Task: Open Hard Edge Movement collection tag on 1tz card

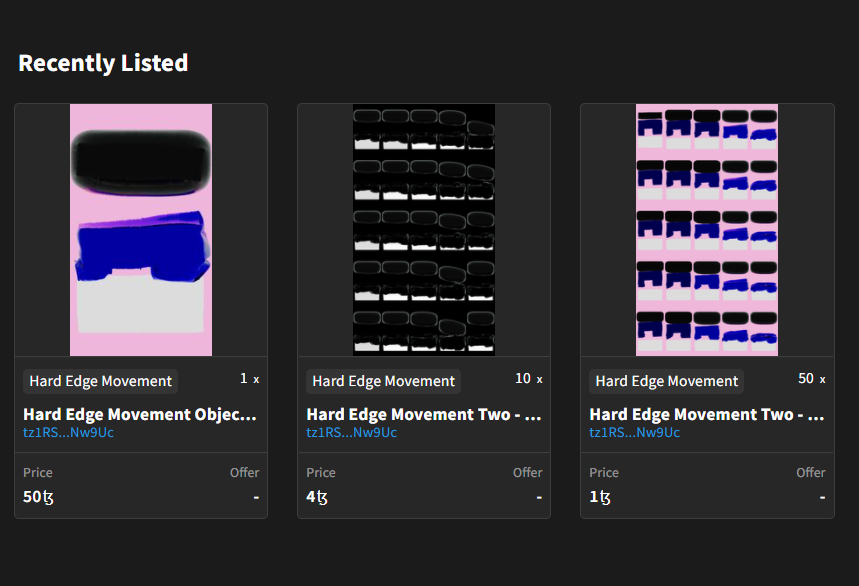Action: [667, 381]
